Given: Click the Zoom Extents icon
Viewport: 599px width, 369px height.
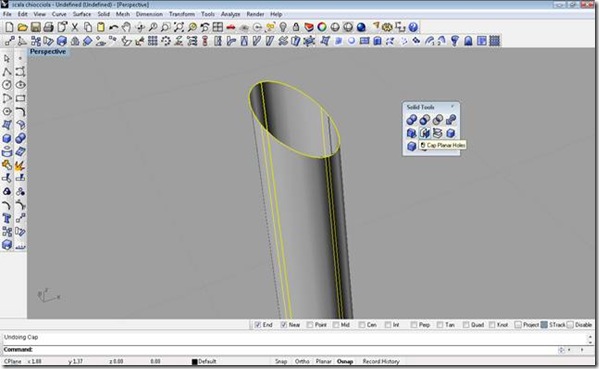Looking at the screenshot, I should 178,27.
